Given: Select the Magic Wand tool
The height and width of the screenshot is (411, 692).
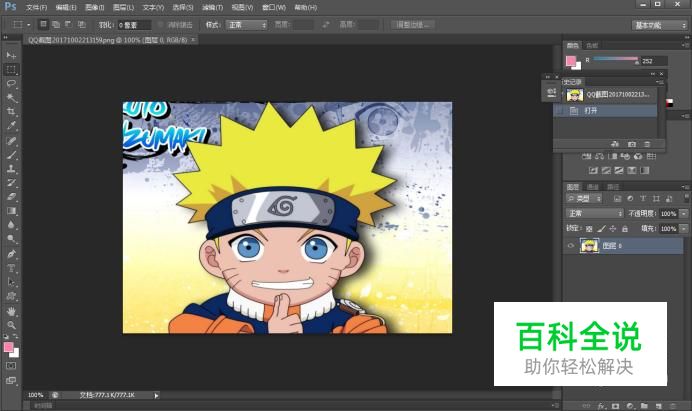Looking at the screenshot, I should (x=11, y=98).
